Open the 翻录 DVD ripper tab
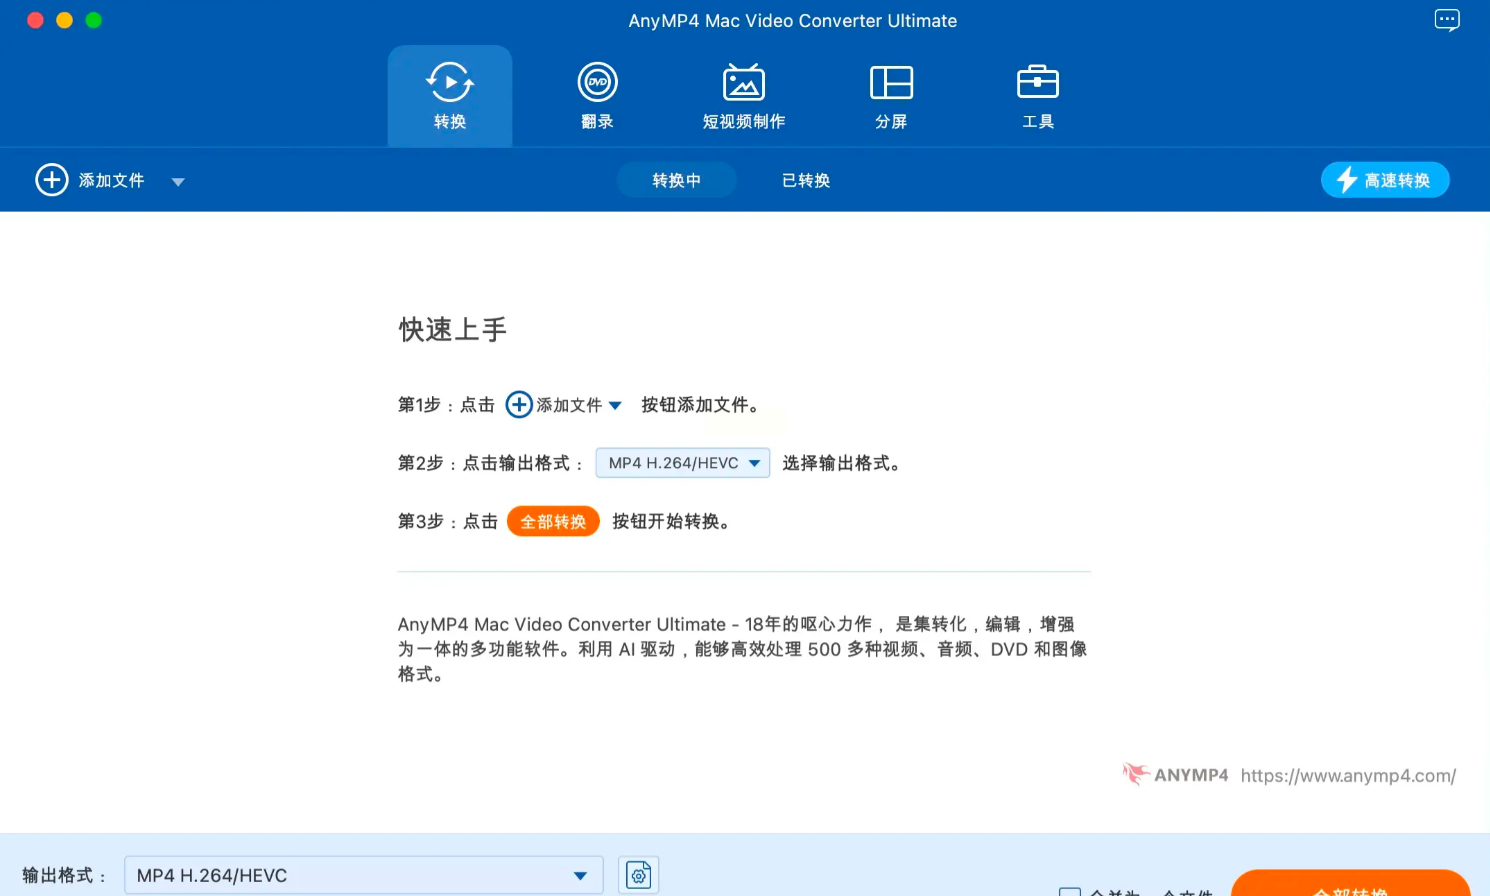1490x896 pixels. [597, 96]
